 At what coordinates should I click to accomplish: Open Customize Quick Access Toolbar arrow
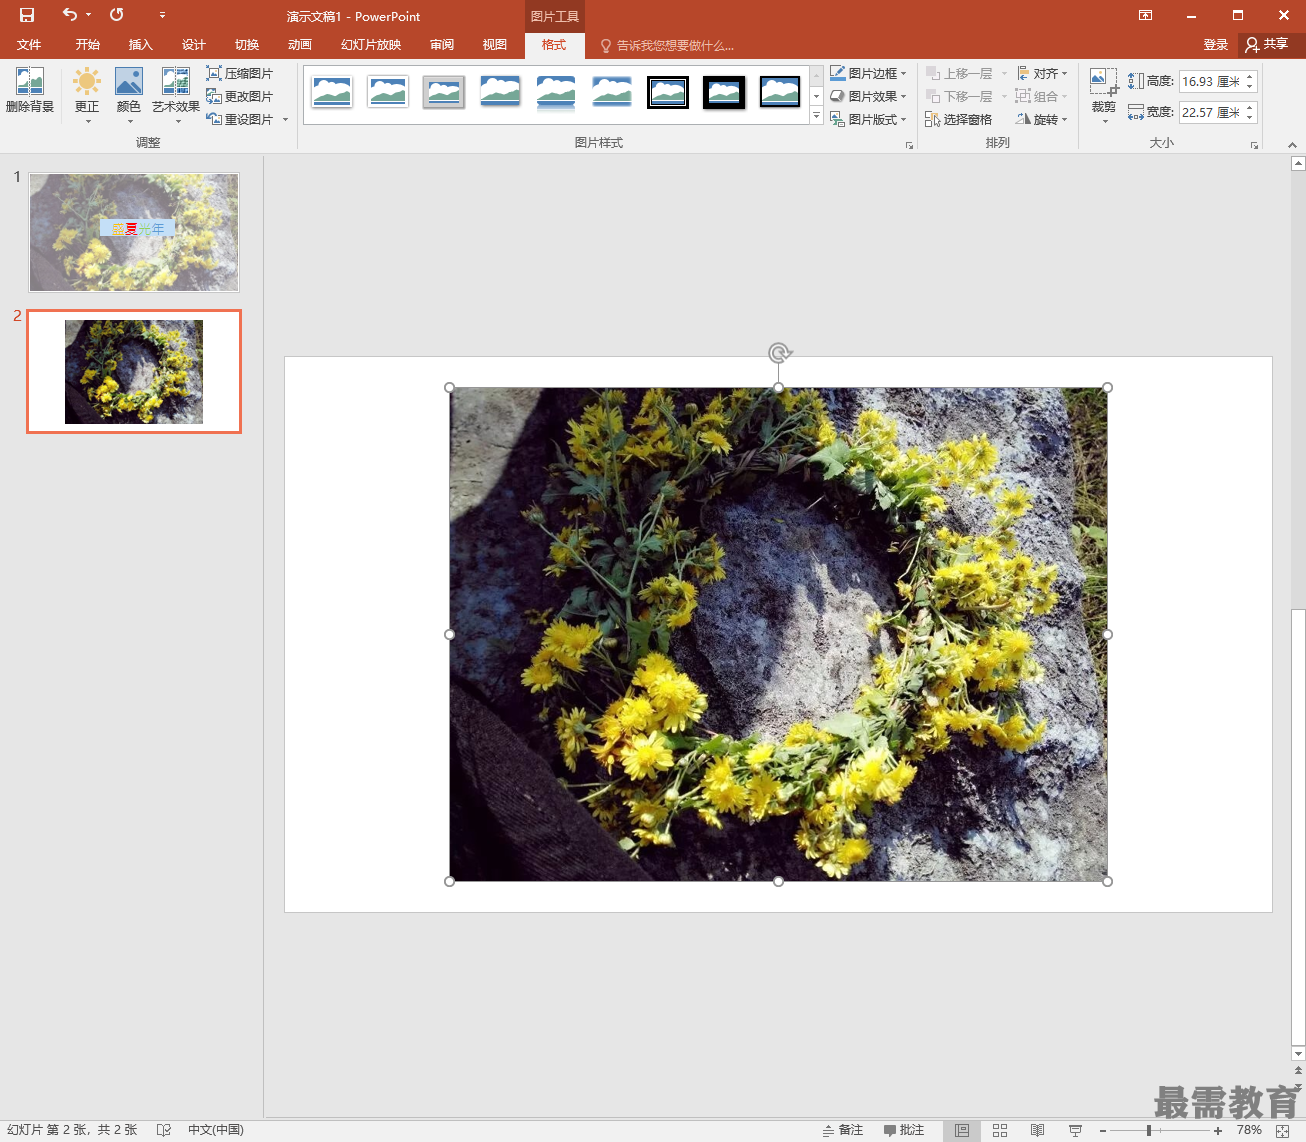pos(162,15)
